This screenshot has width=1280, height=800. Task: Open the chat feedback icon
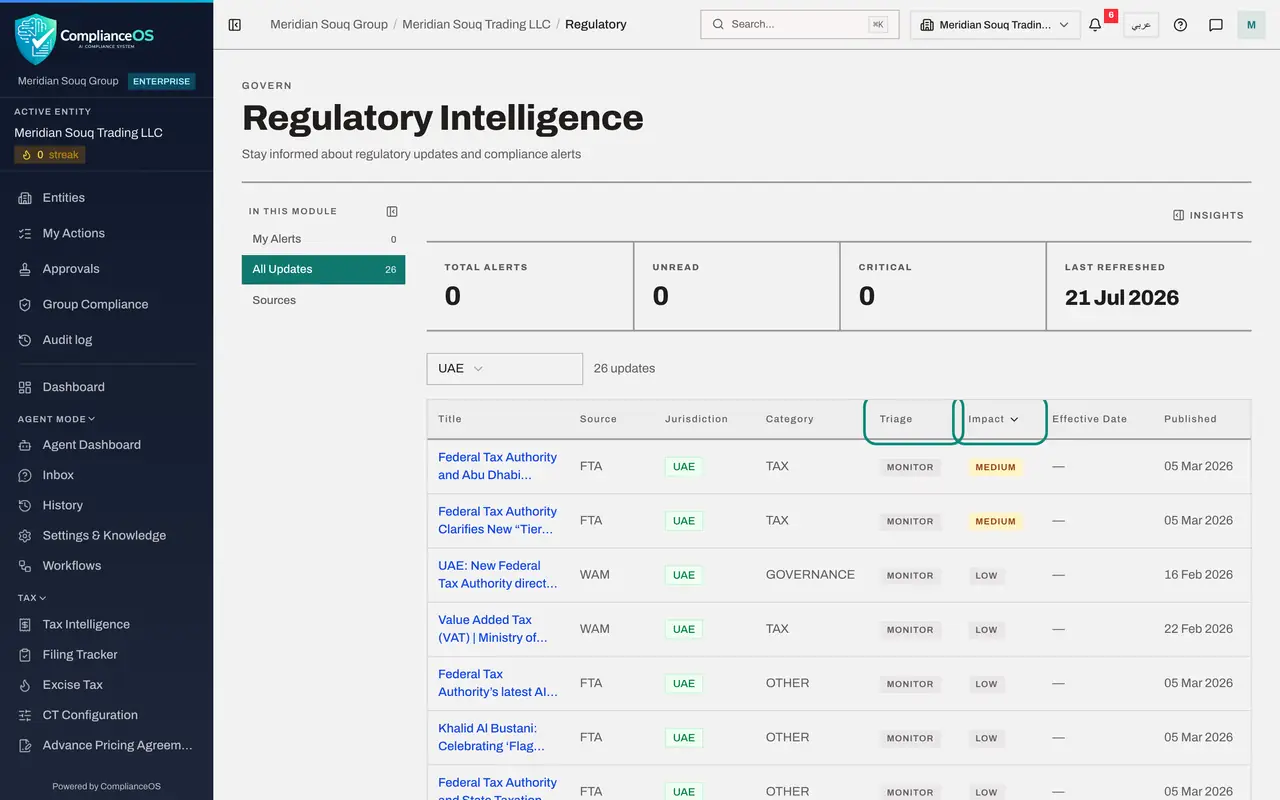point(1216,24)
